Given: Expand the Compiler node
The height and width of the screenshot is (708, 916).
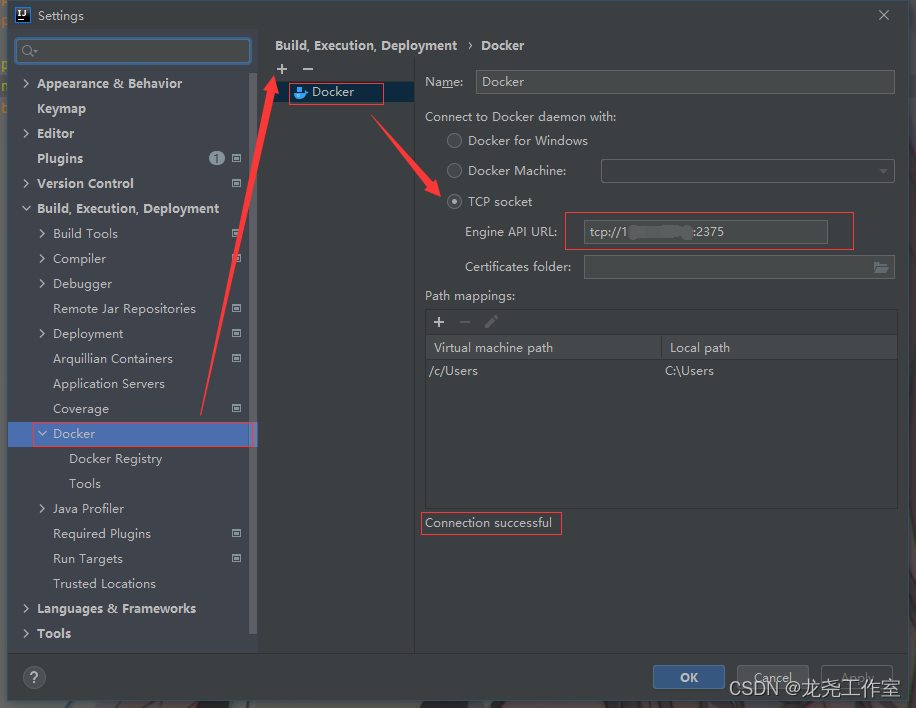Looking at the screenshot, I should click(42, 259).
